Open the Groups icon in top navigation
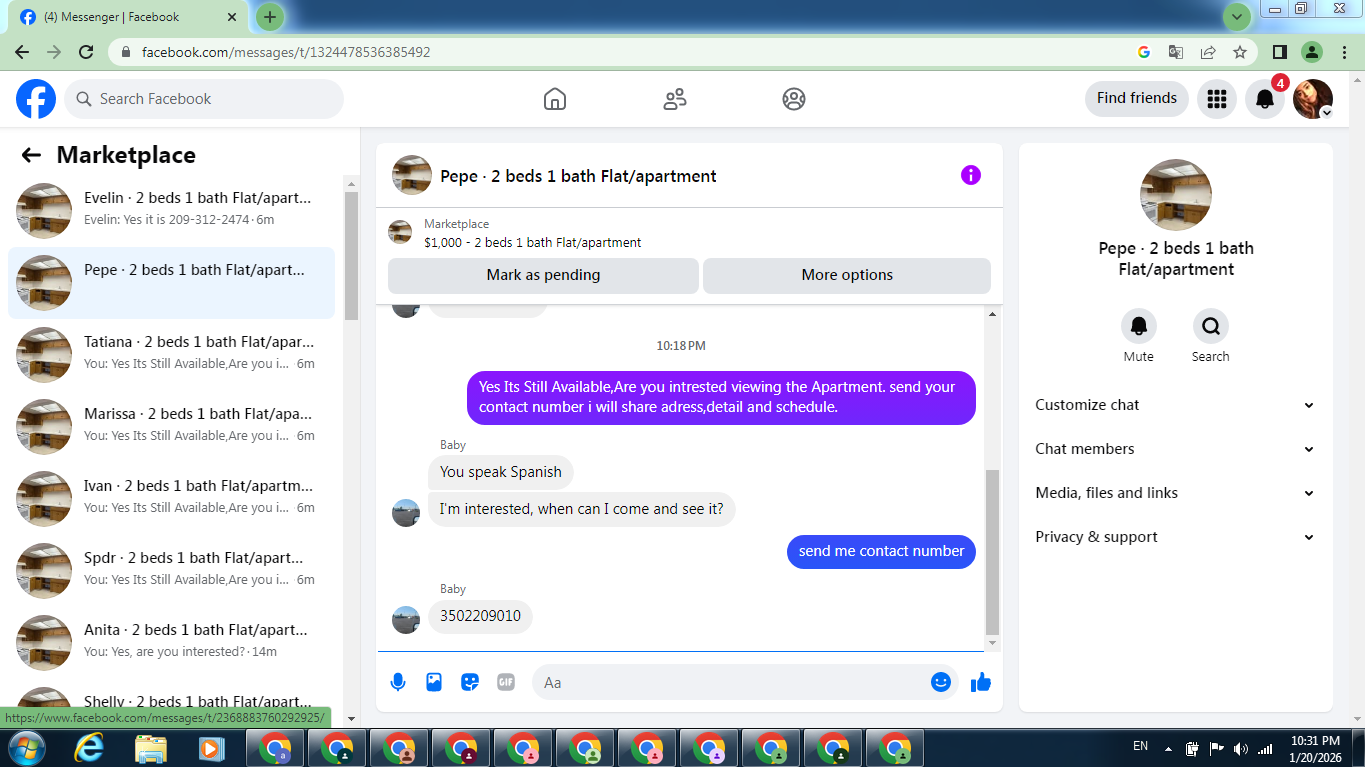 (794, 99)
